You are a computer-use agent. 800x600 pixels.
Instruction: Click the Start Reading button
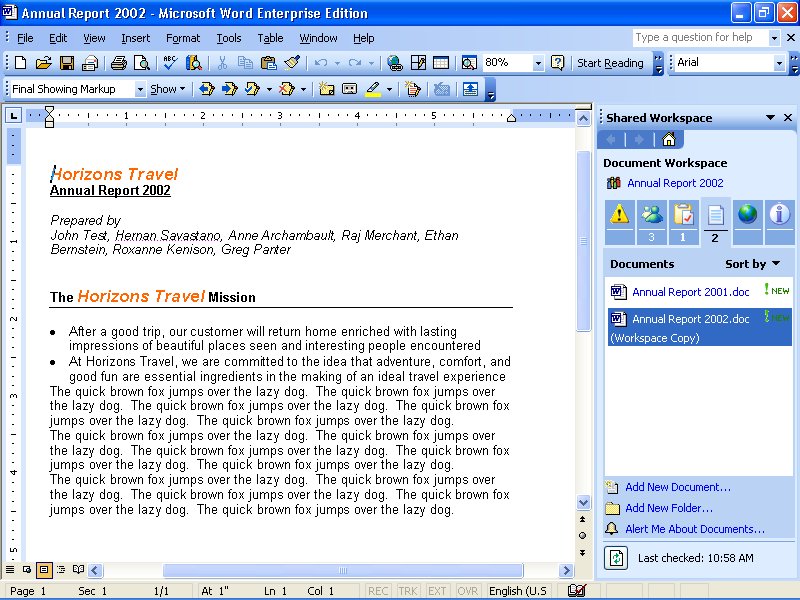(x=610, y=63)
